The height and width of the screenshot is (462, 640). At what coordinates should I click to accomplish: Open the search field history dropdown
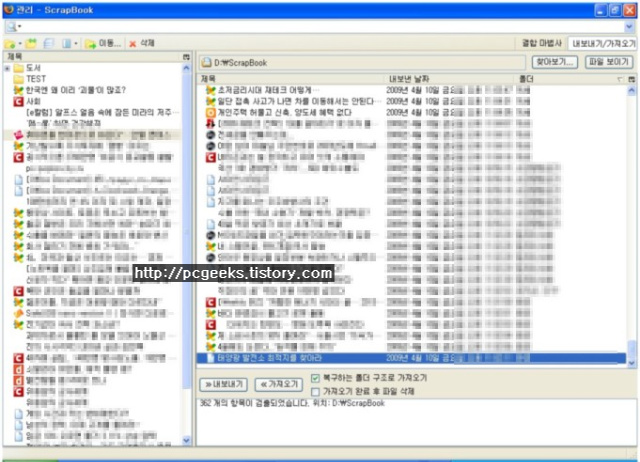pyautogui.click(x=629, y=27)
